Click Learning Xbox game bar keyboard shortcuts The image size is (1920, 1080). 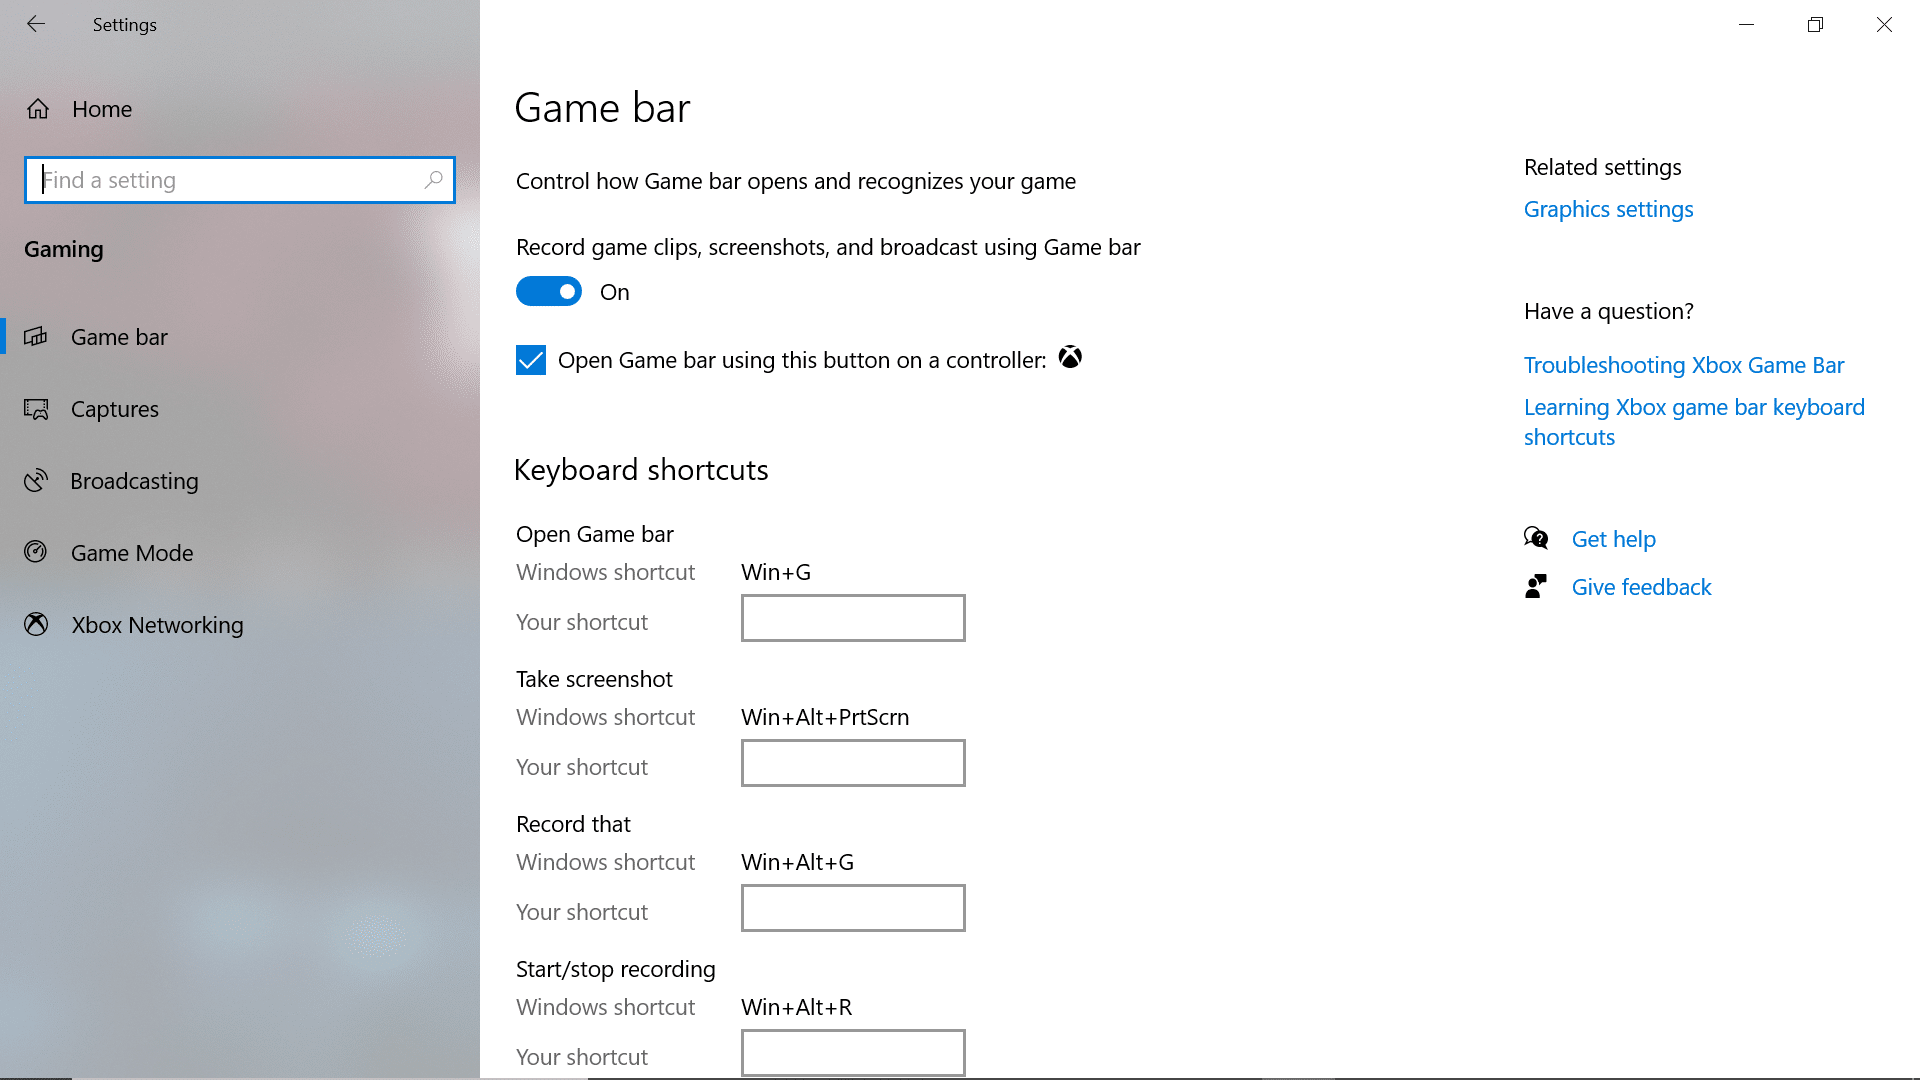coord(1695,421)
